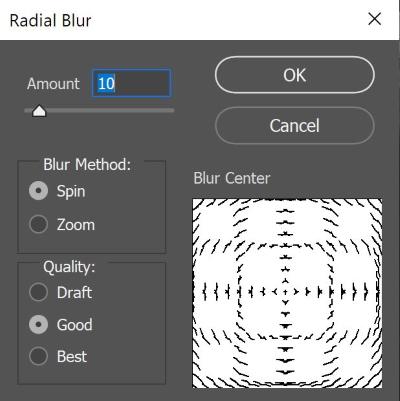Click the "Best" text label

72,356
